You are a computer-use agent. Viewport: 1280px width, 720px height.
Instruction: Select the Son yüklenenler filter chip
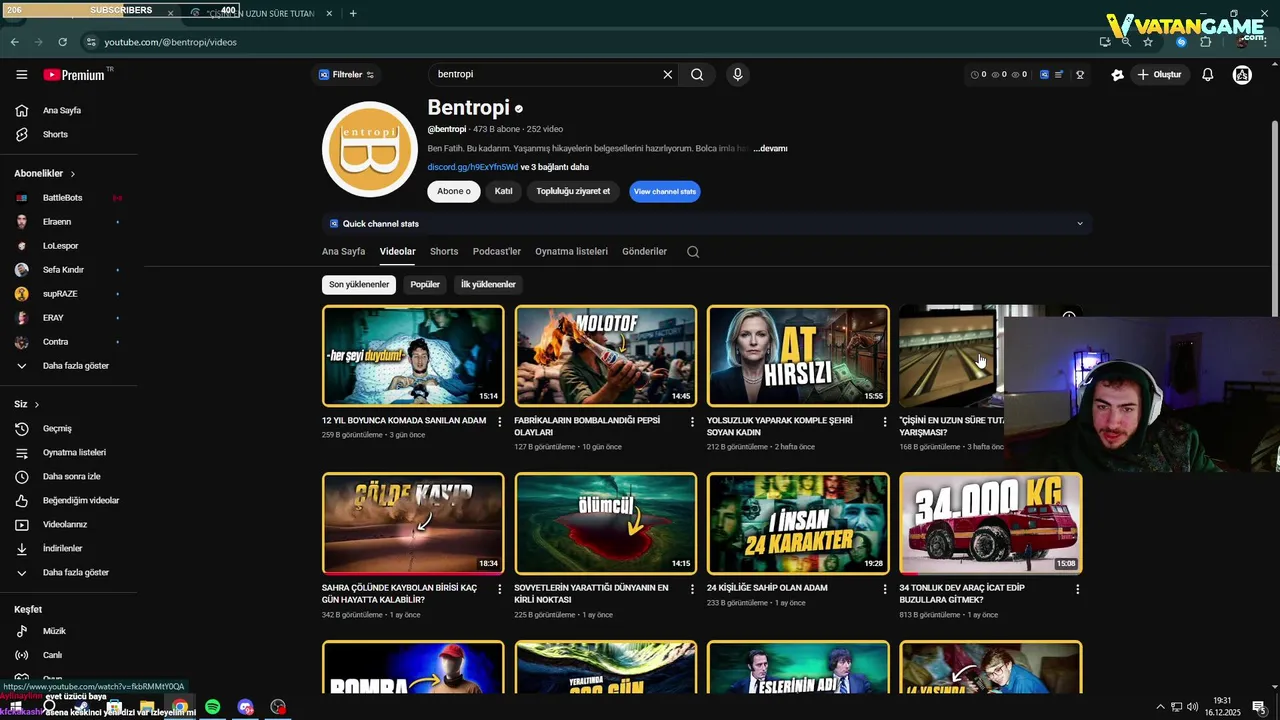pos(359,284)
